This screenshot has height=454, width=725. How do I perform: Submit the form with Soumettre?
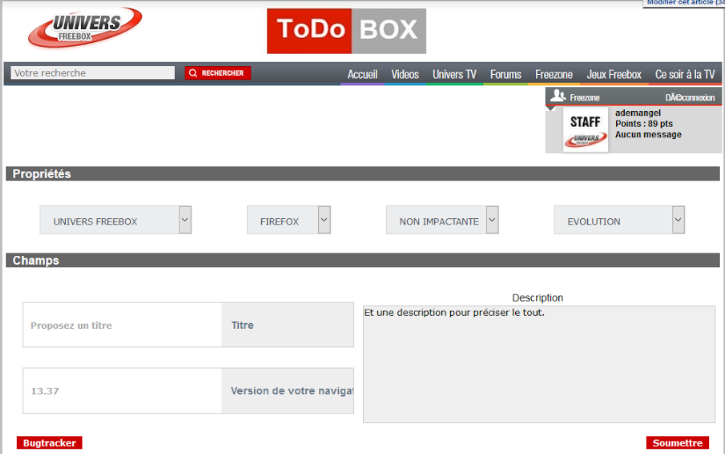(677, 443)
